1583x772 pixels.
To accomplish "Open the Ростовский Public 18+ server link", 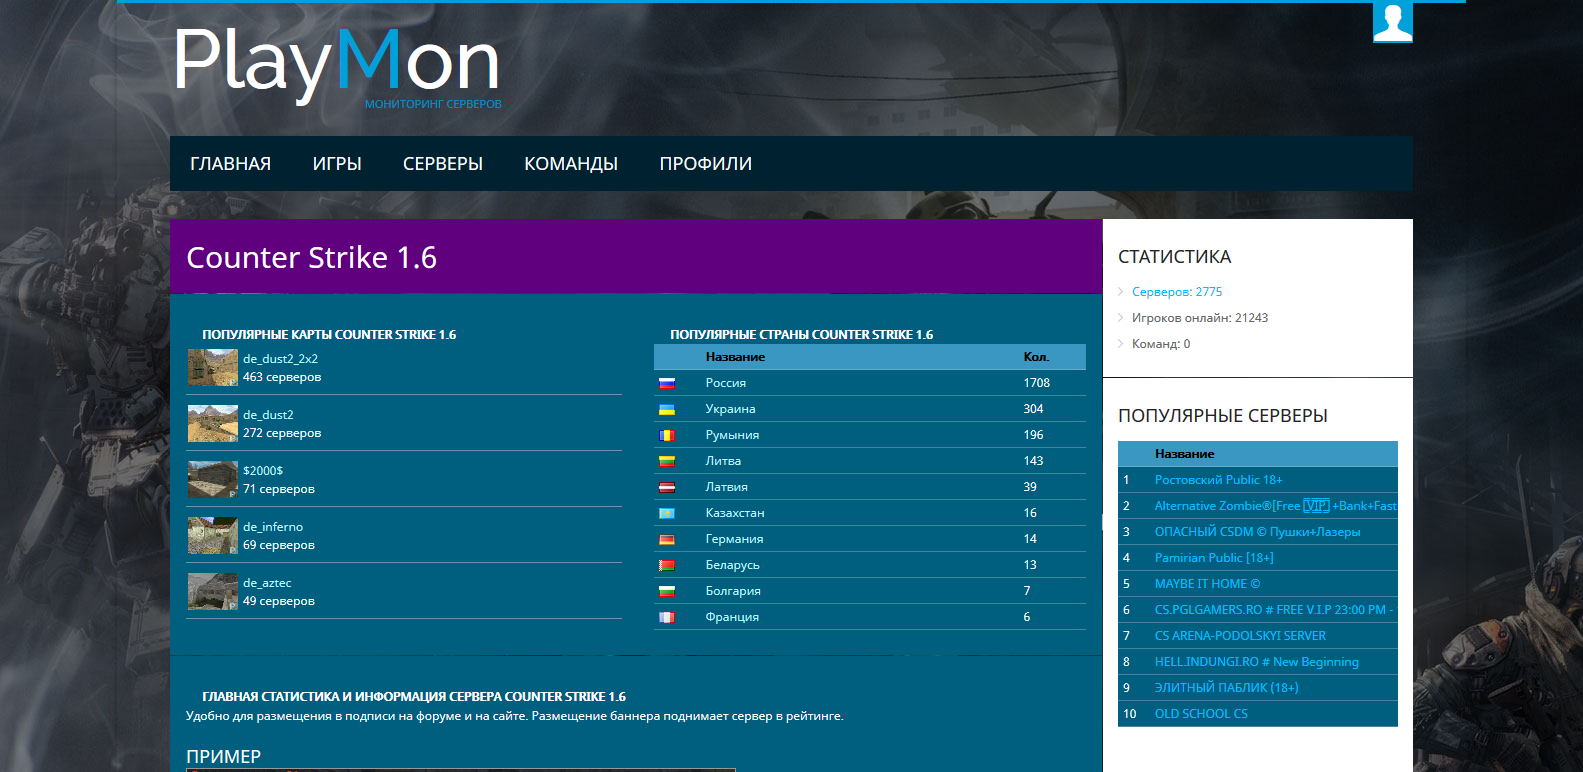I will [1218, 480].
